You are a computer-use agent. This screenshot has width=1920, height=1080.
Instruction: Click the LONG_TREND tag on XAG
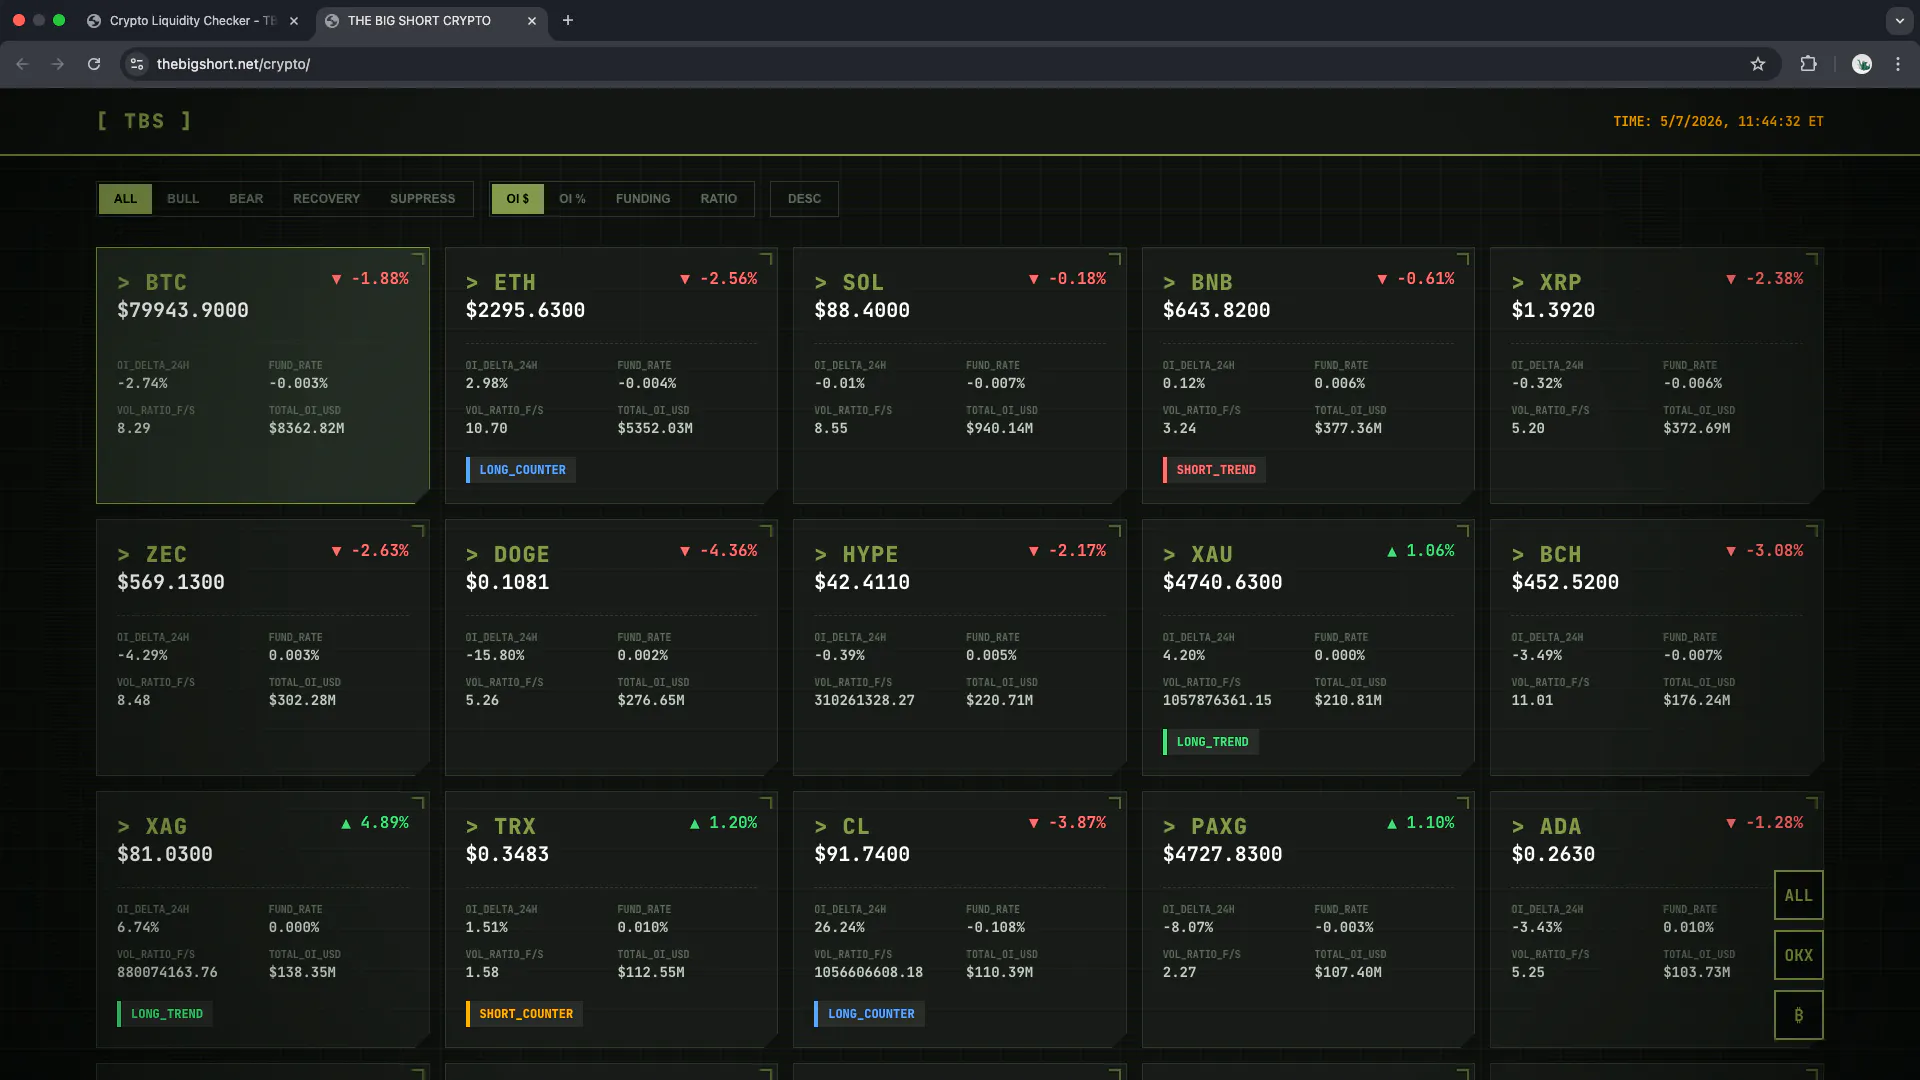pos(165,1014)
